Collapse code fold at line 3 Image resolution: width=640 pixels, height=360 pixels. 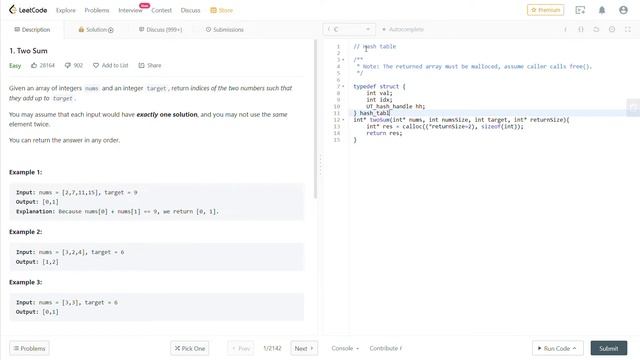coord(343,60)
